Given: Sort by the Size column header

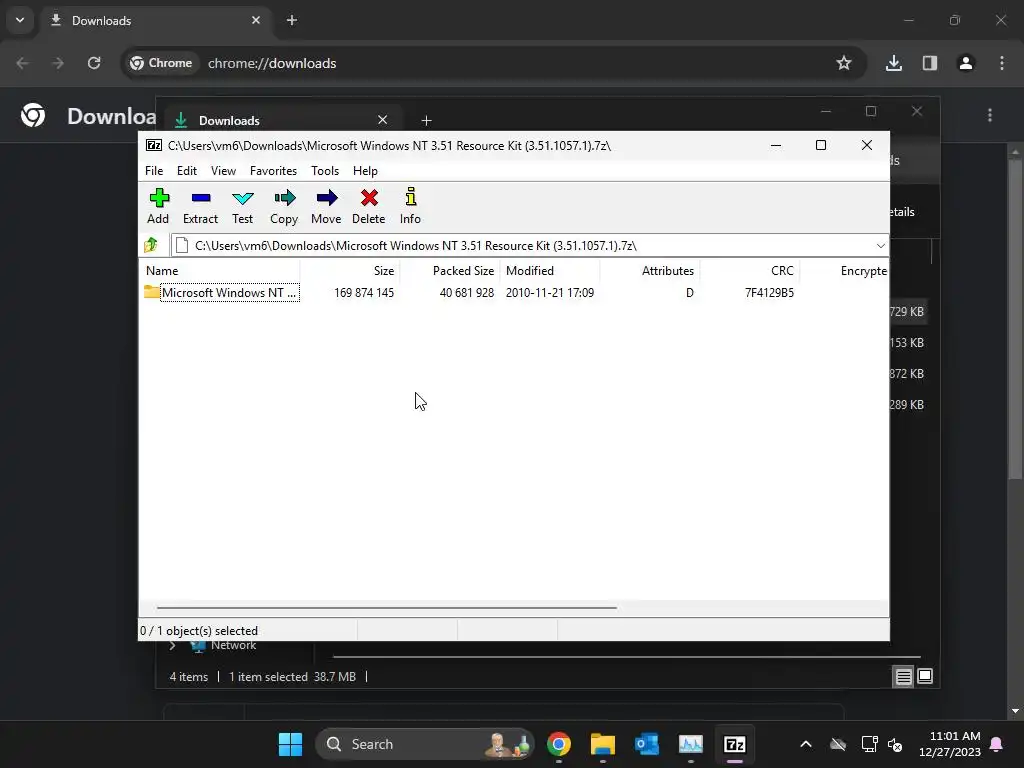Looking at the screenshot, I should [x=350, y=270].
